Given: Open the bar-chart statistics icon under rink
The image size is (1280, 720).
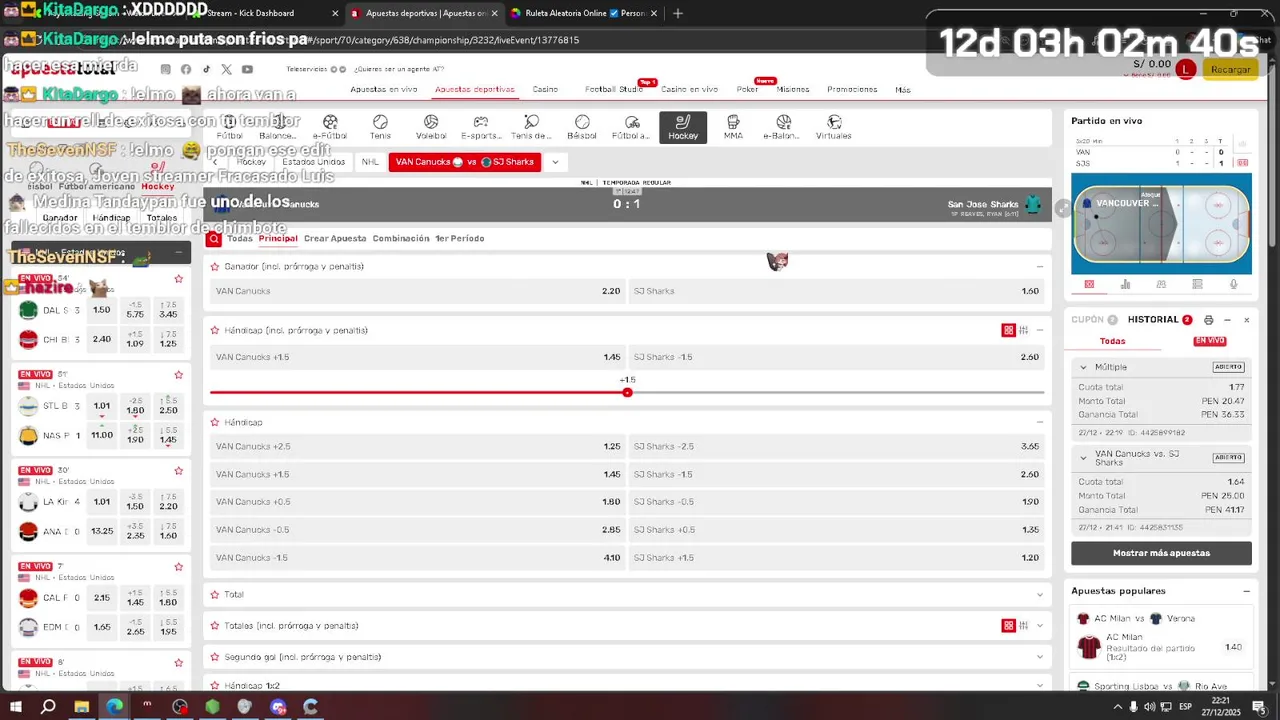Looking at the screenshot, I should tap(1125, 284).
